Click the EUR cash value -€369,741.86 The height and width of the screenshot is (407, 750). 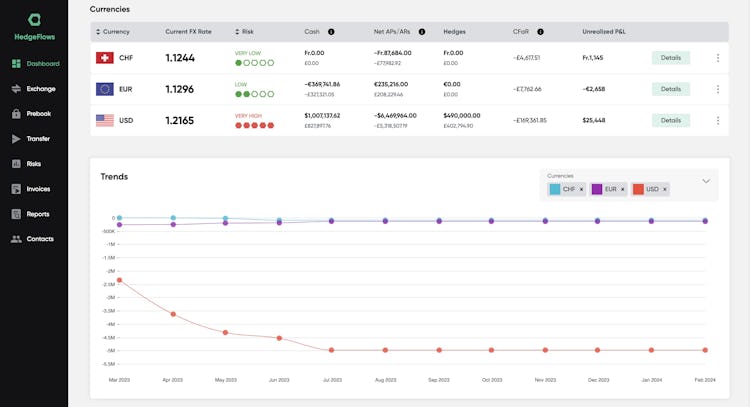coord(322,84)
